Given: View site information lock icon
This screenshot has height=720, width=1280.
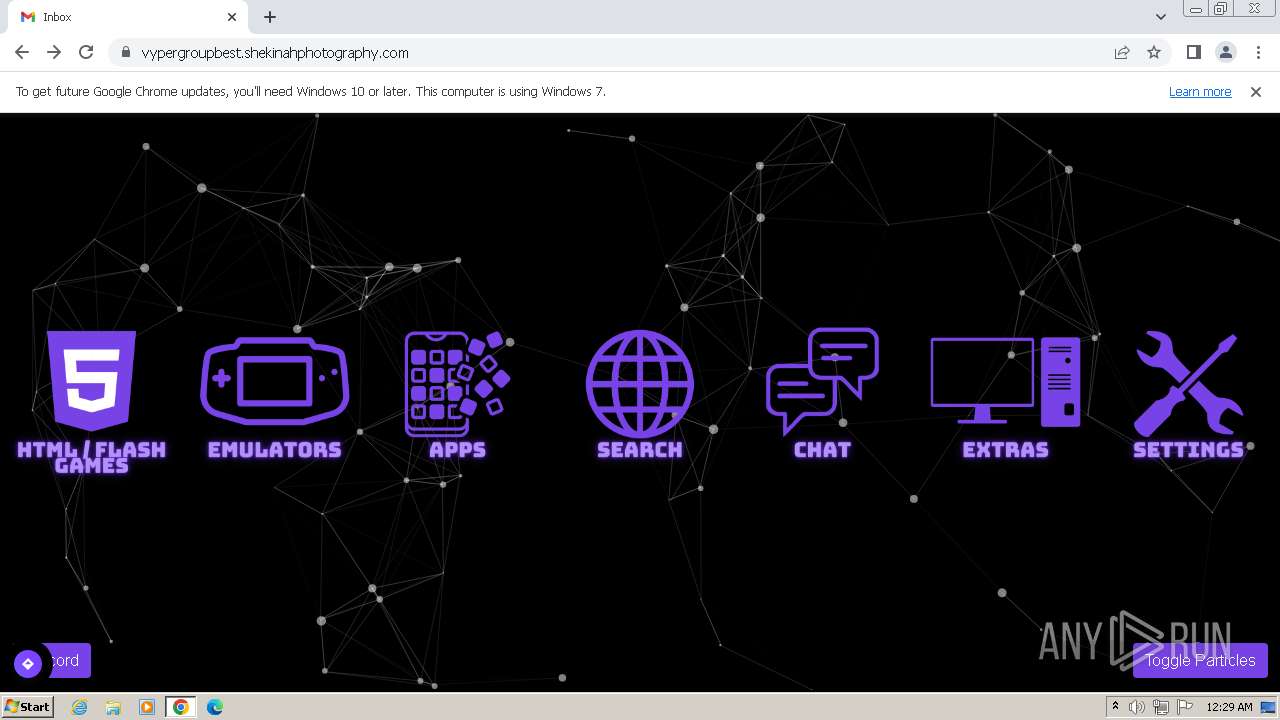Looking at the screenshot, I should (125, 53).
